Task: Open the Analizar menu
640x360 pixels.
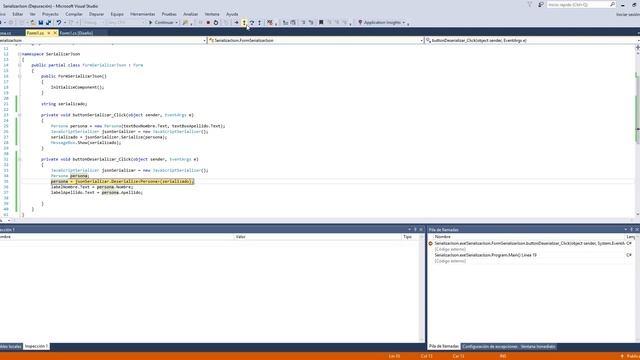Action: pyautogui.click(x=190, y=14)
